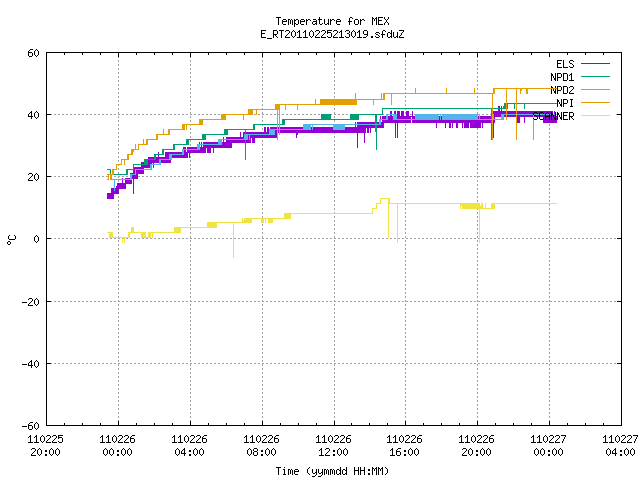Screen dimensions: 640x480
Task: Click the NPI legend label
Action: pos(565,103)
